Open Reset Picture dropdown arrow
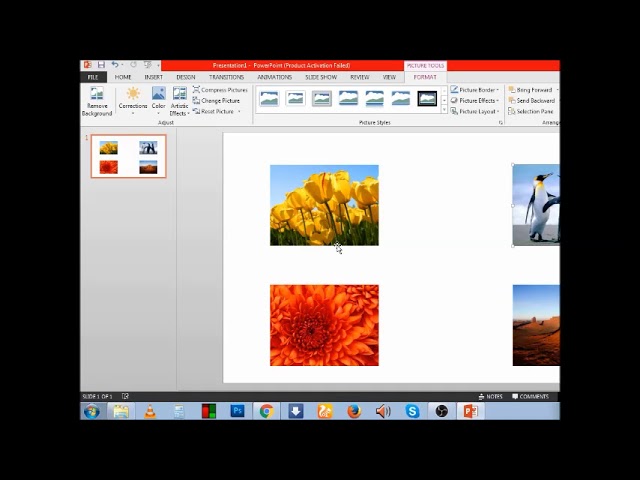Screen dimensions: 640x480 click(239, 111)
